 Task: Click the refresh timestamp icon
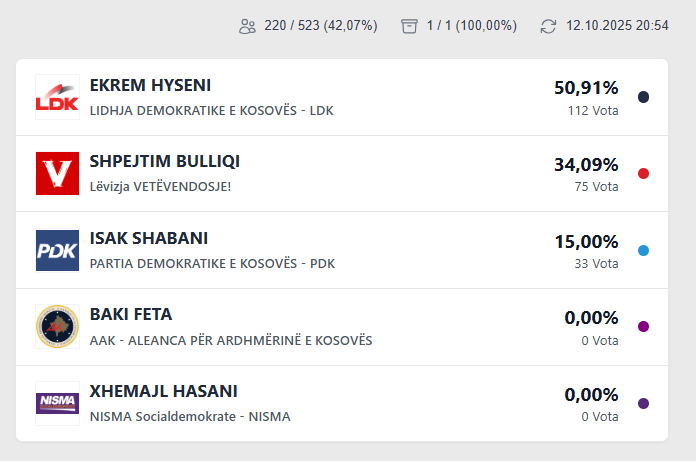pos(548,26)
